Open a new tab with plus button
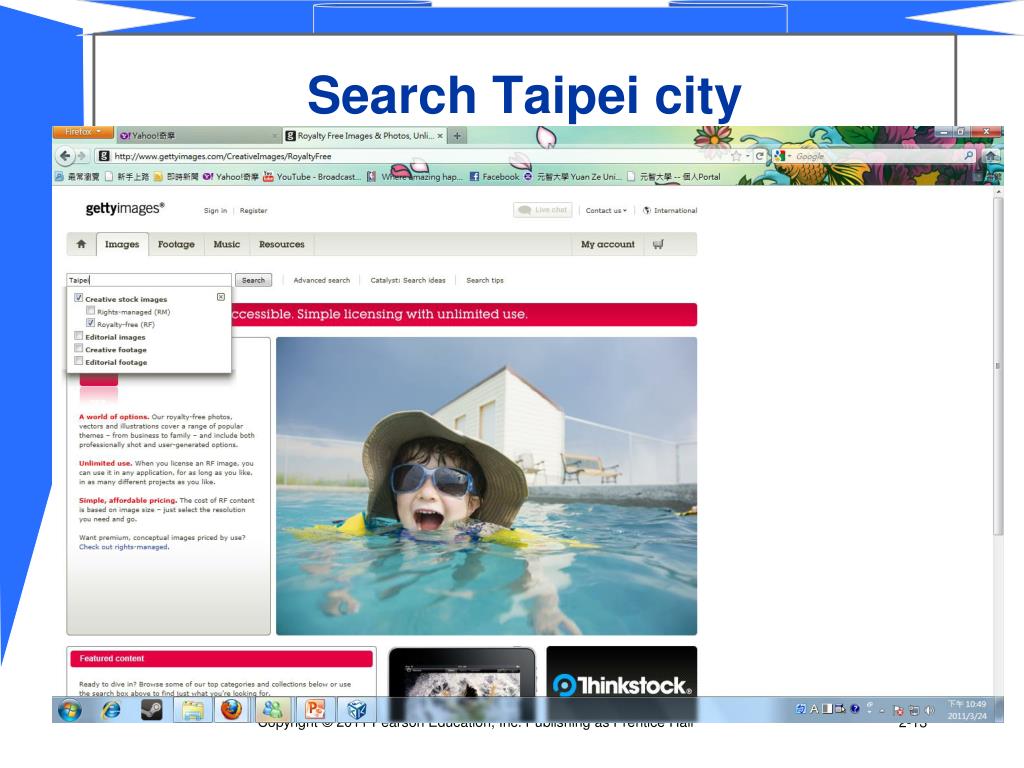 point(457,136)
